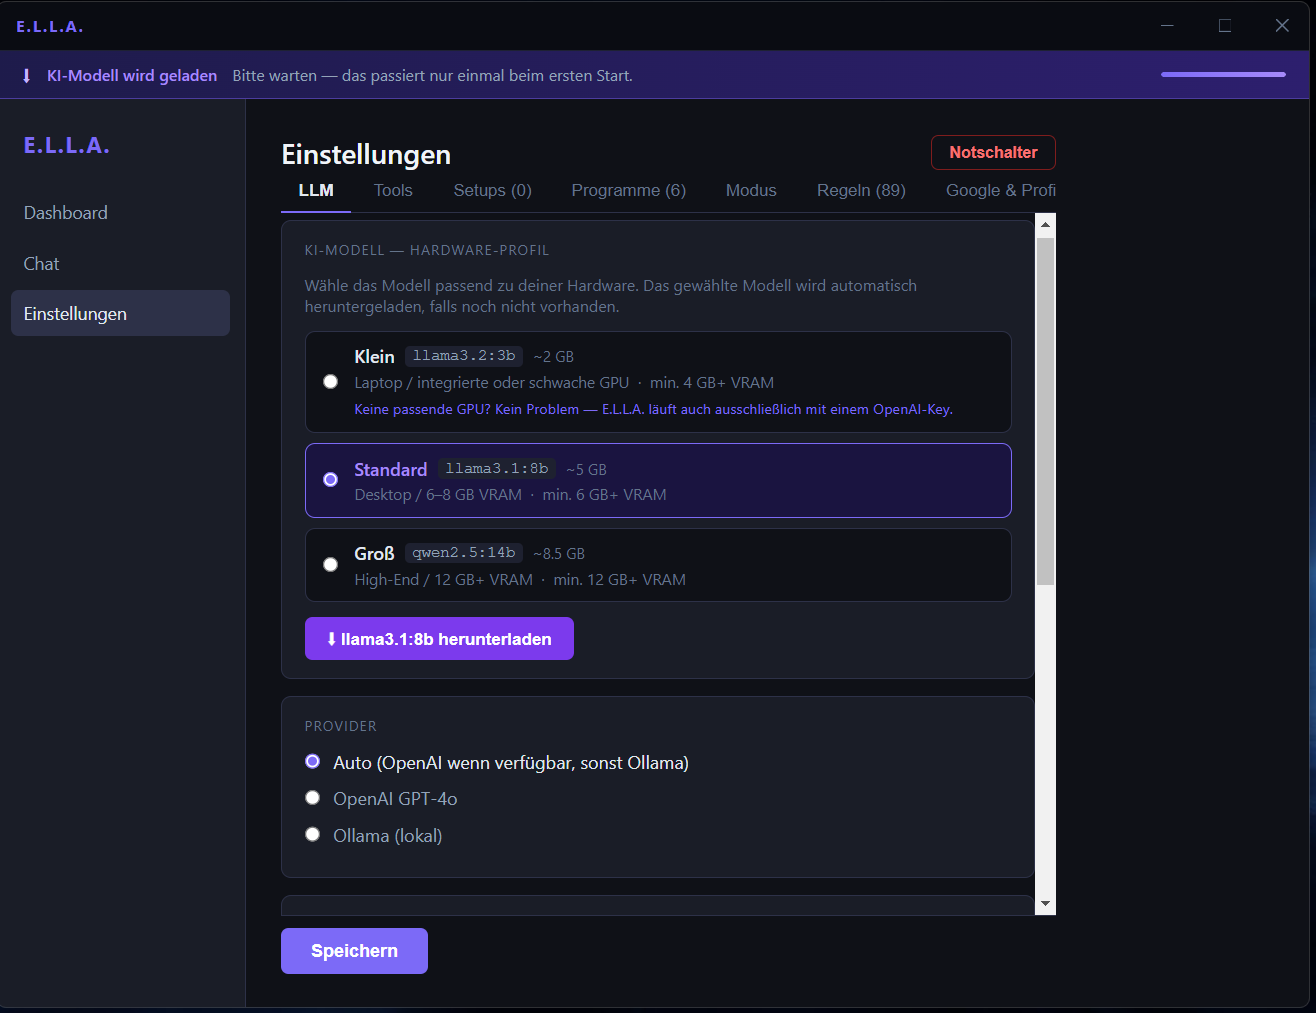Click the scrollbar down arrow
Image resolution: width=1316 pixels, height=1013 pixels.
[x=1045, y=904]
